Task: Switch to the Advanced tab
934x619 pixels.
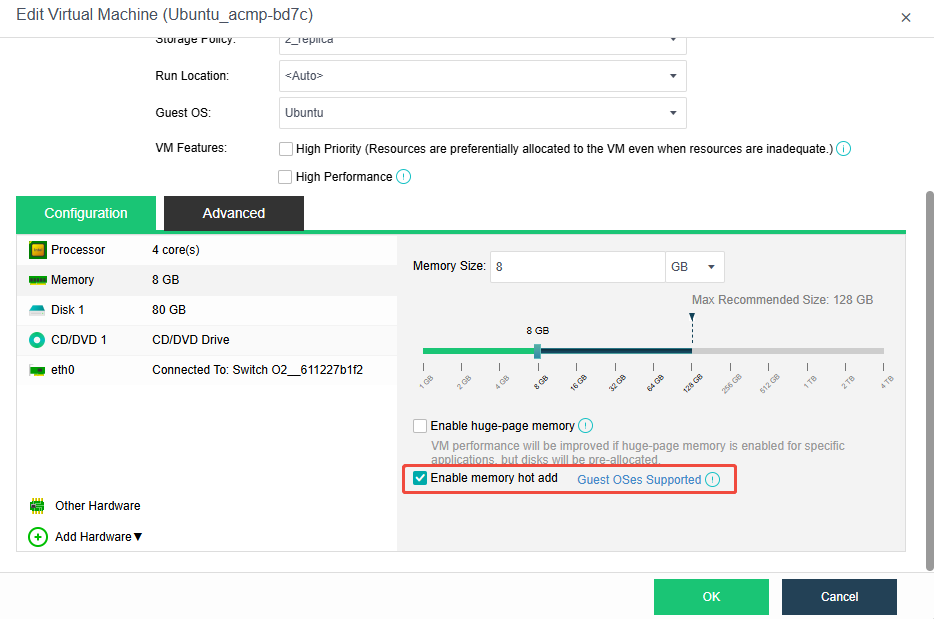Action: pyautogui.click(x=234, y=213)
